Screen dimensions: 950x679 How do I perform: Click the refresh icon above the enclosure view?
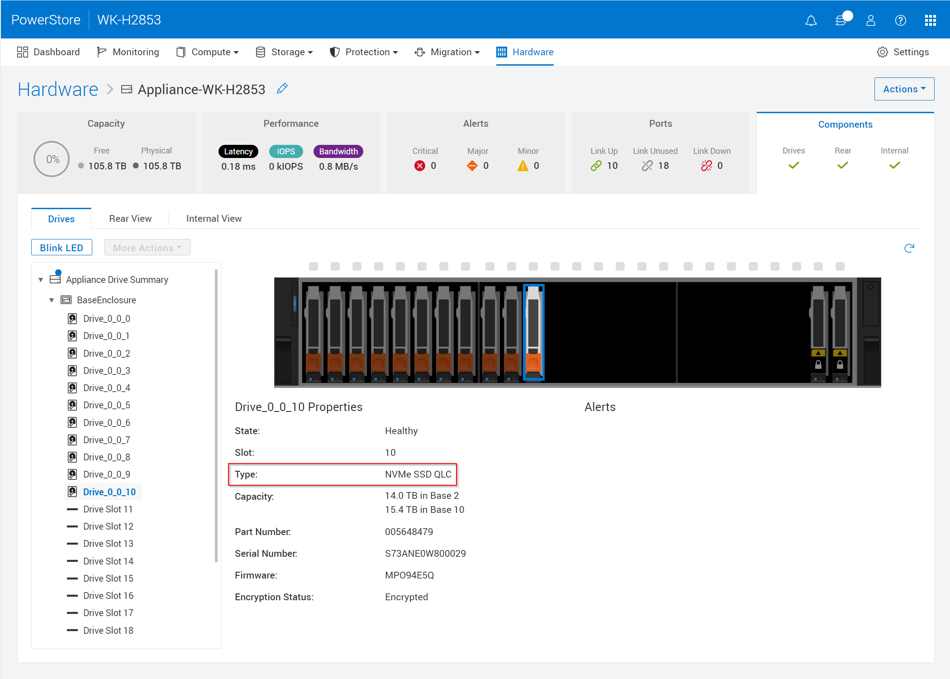point(909,247)
